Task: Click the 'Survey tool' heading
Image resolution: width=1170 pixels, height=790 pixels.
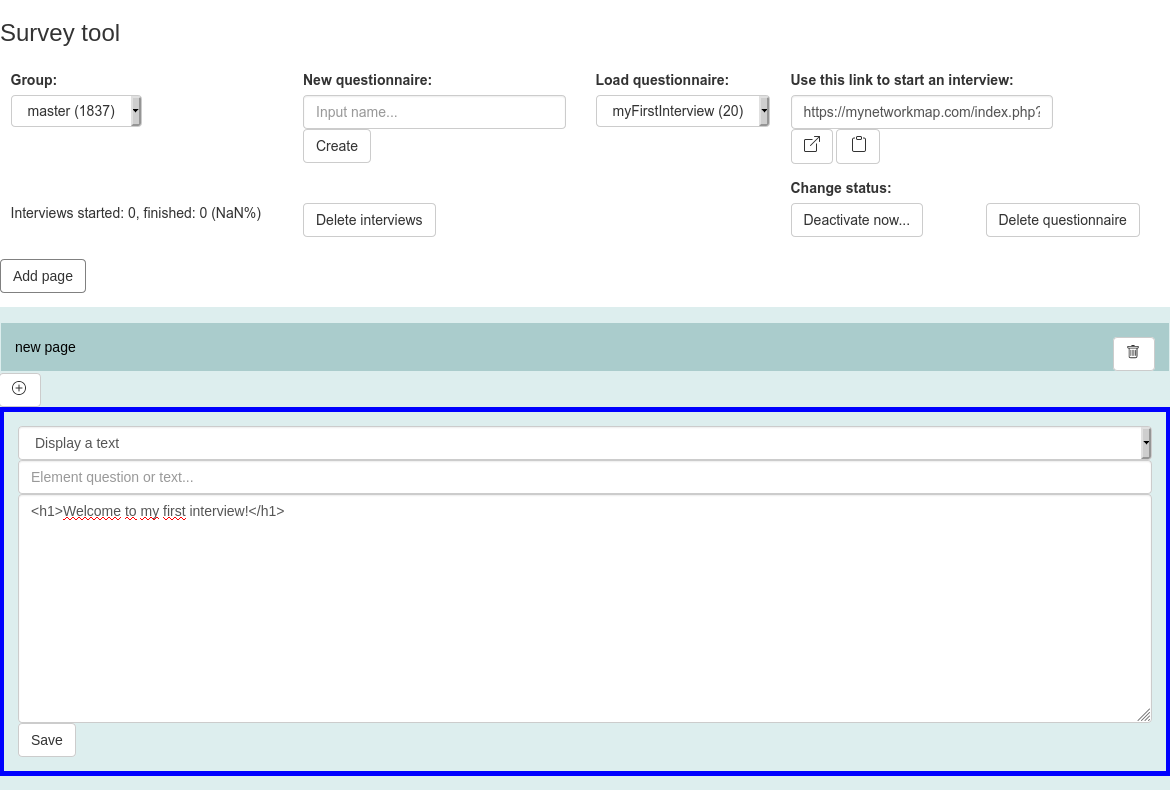Action: (60, 33)
